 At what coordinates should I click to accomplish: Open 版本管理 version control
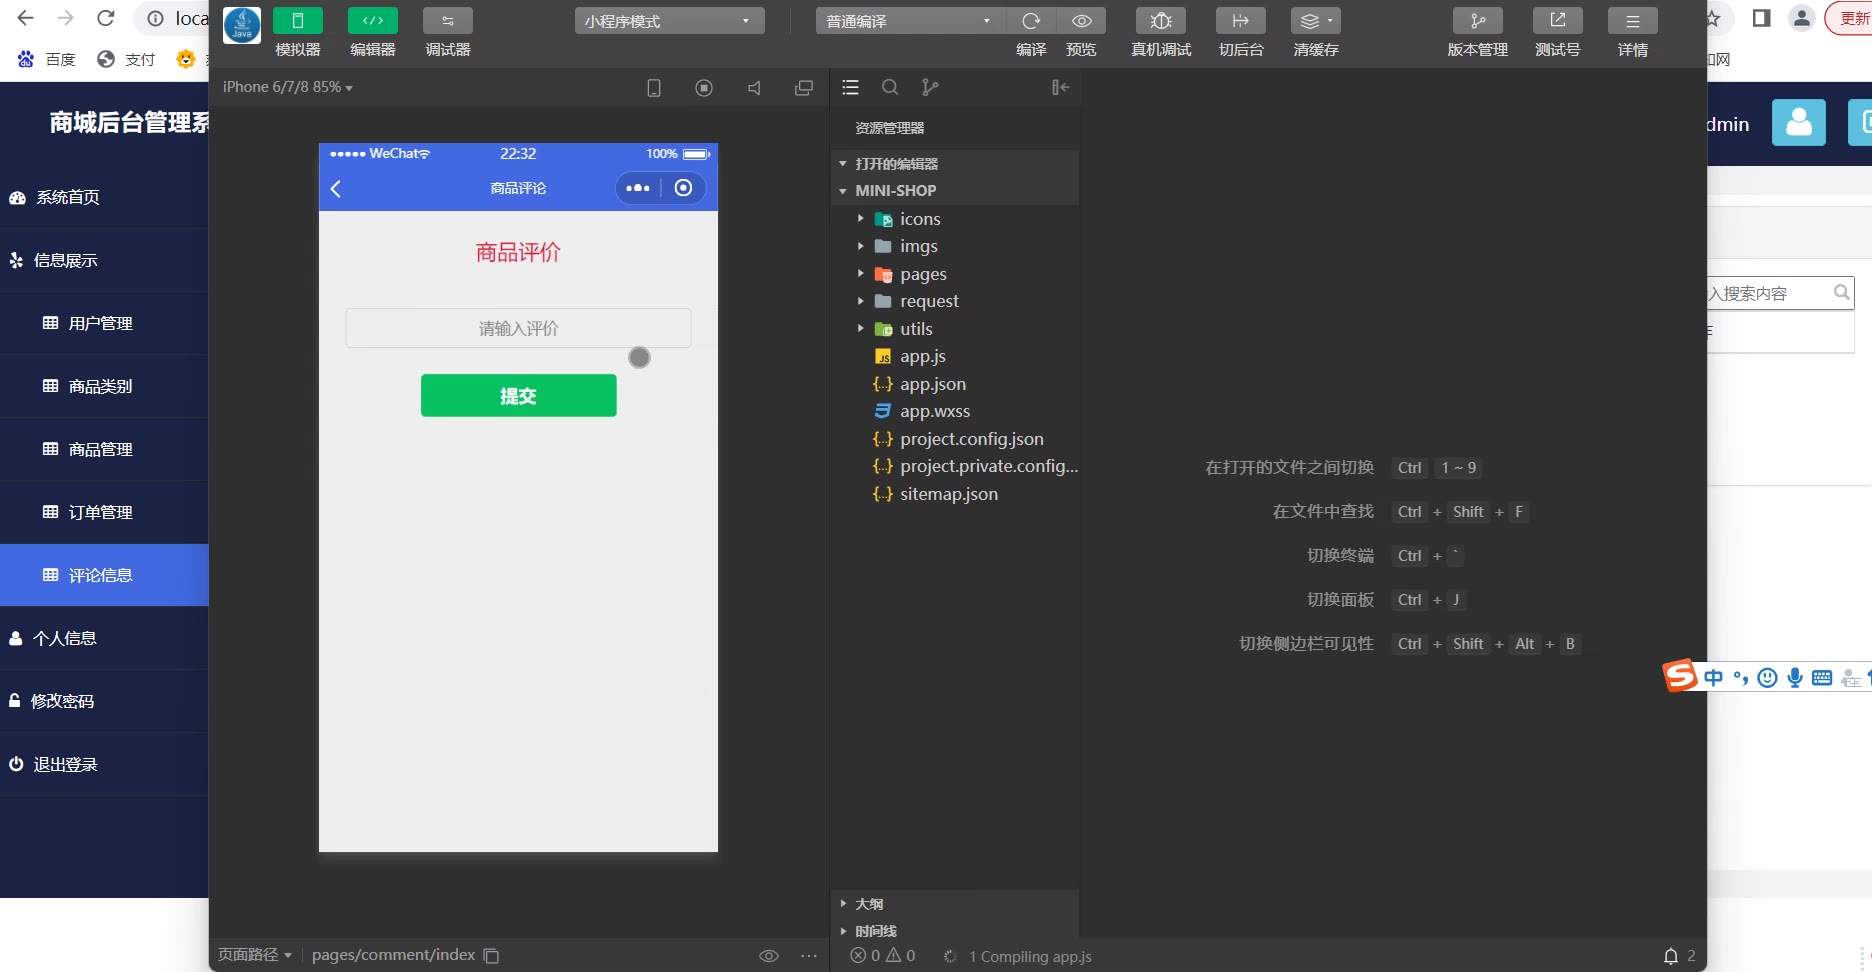click(x=1478, y=21)
